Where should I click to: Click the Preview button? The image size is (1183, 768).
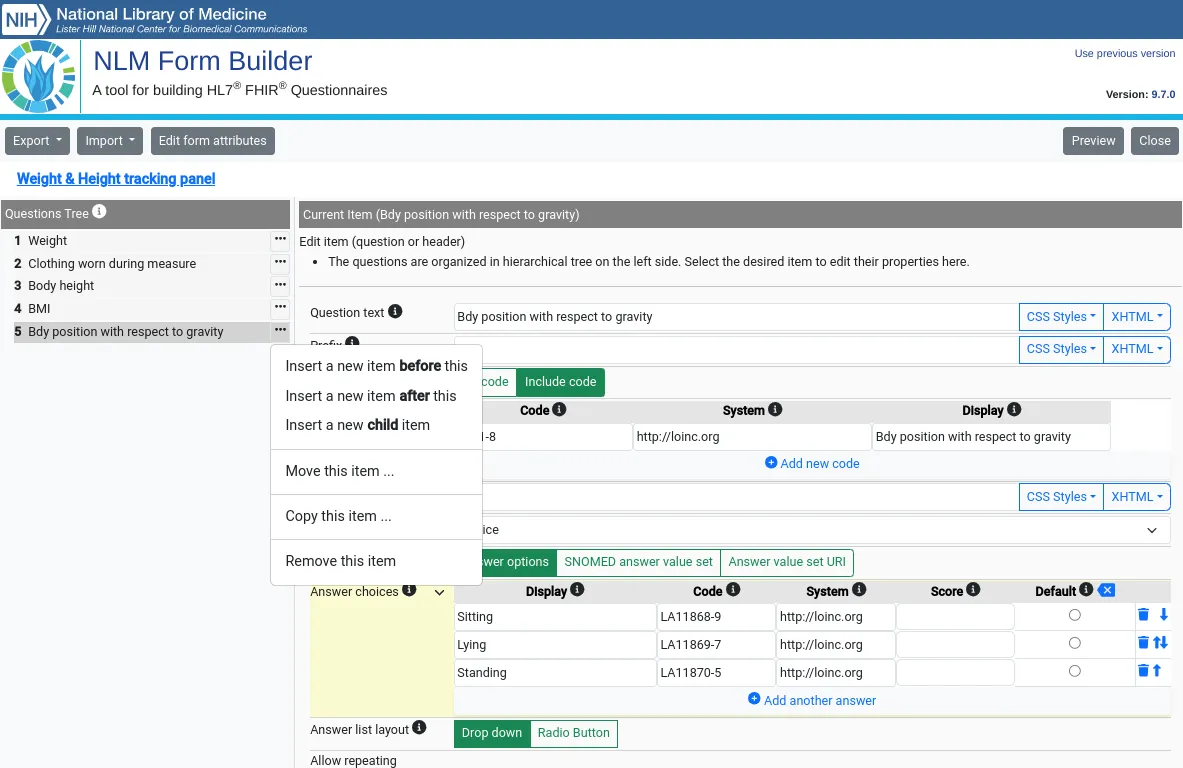pyautogui.click(x=1093, y=141)
